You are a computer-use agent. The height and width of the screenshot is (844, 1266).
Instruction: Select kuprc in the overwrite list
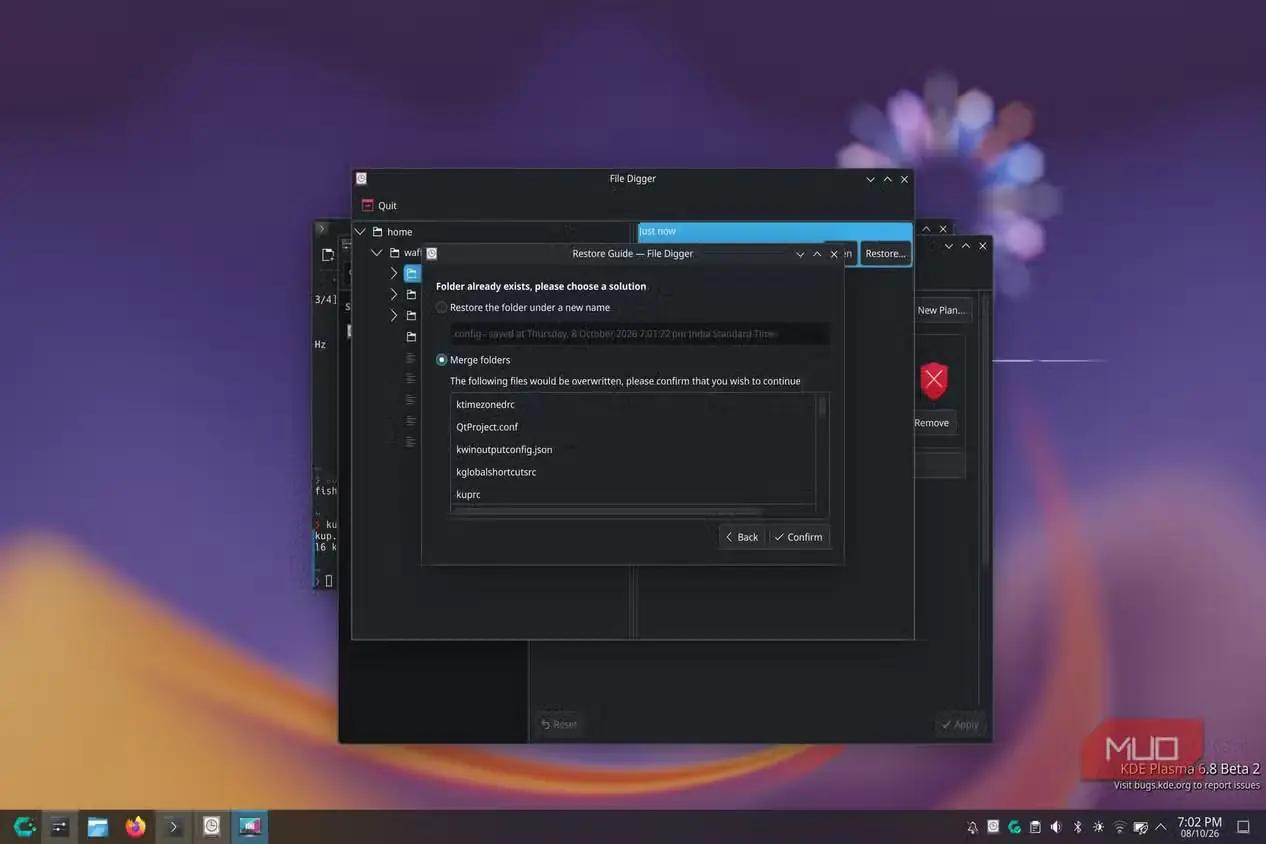coord(633,495)
